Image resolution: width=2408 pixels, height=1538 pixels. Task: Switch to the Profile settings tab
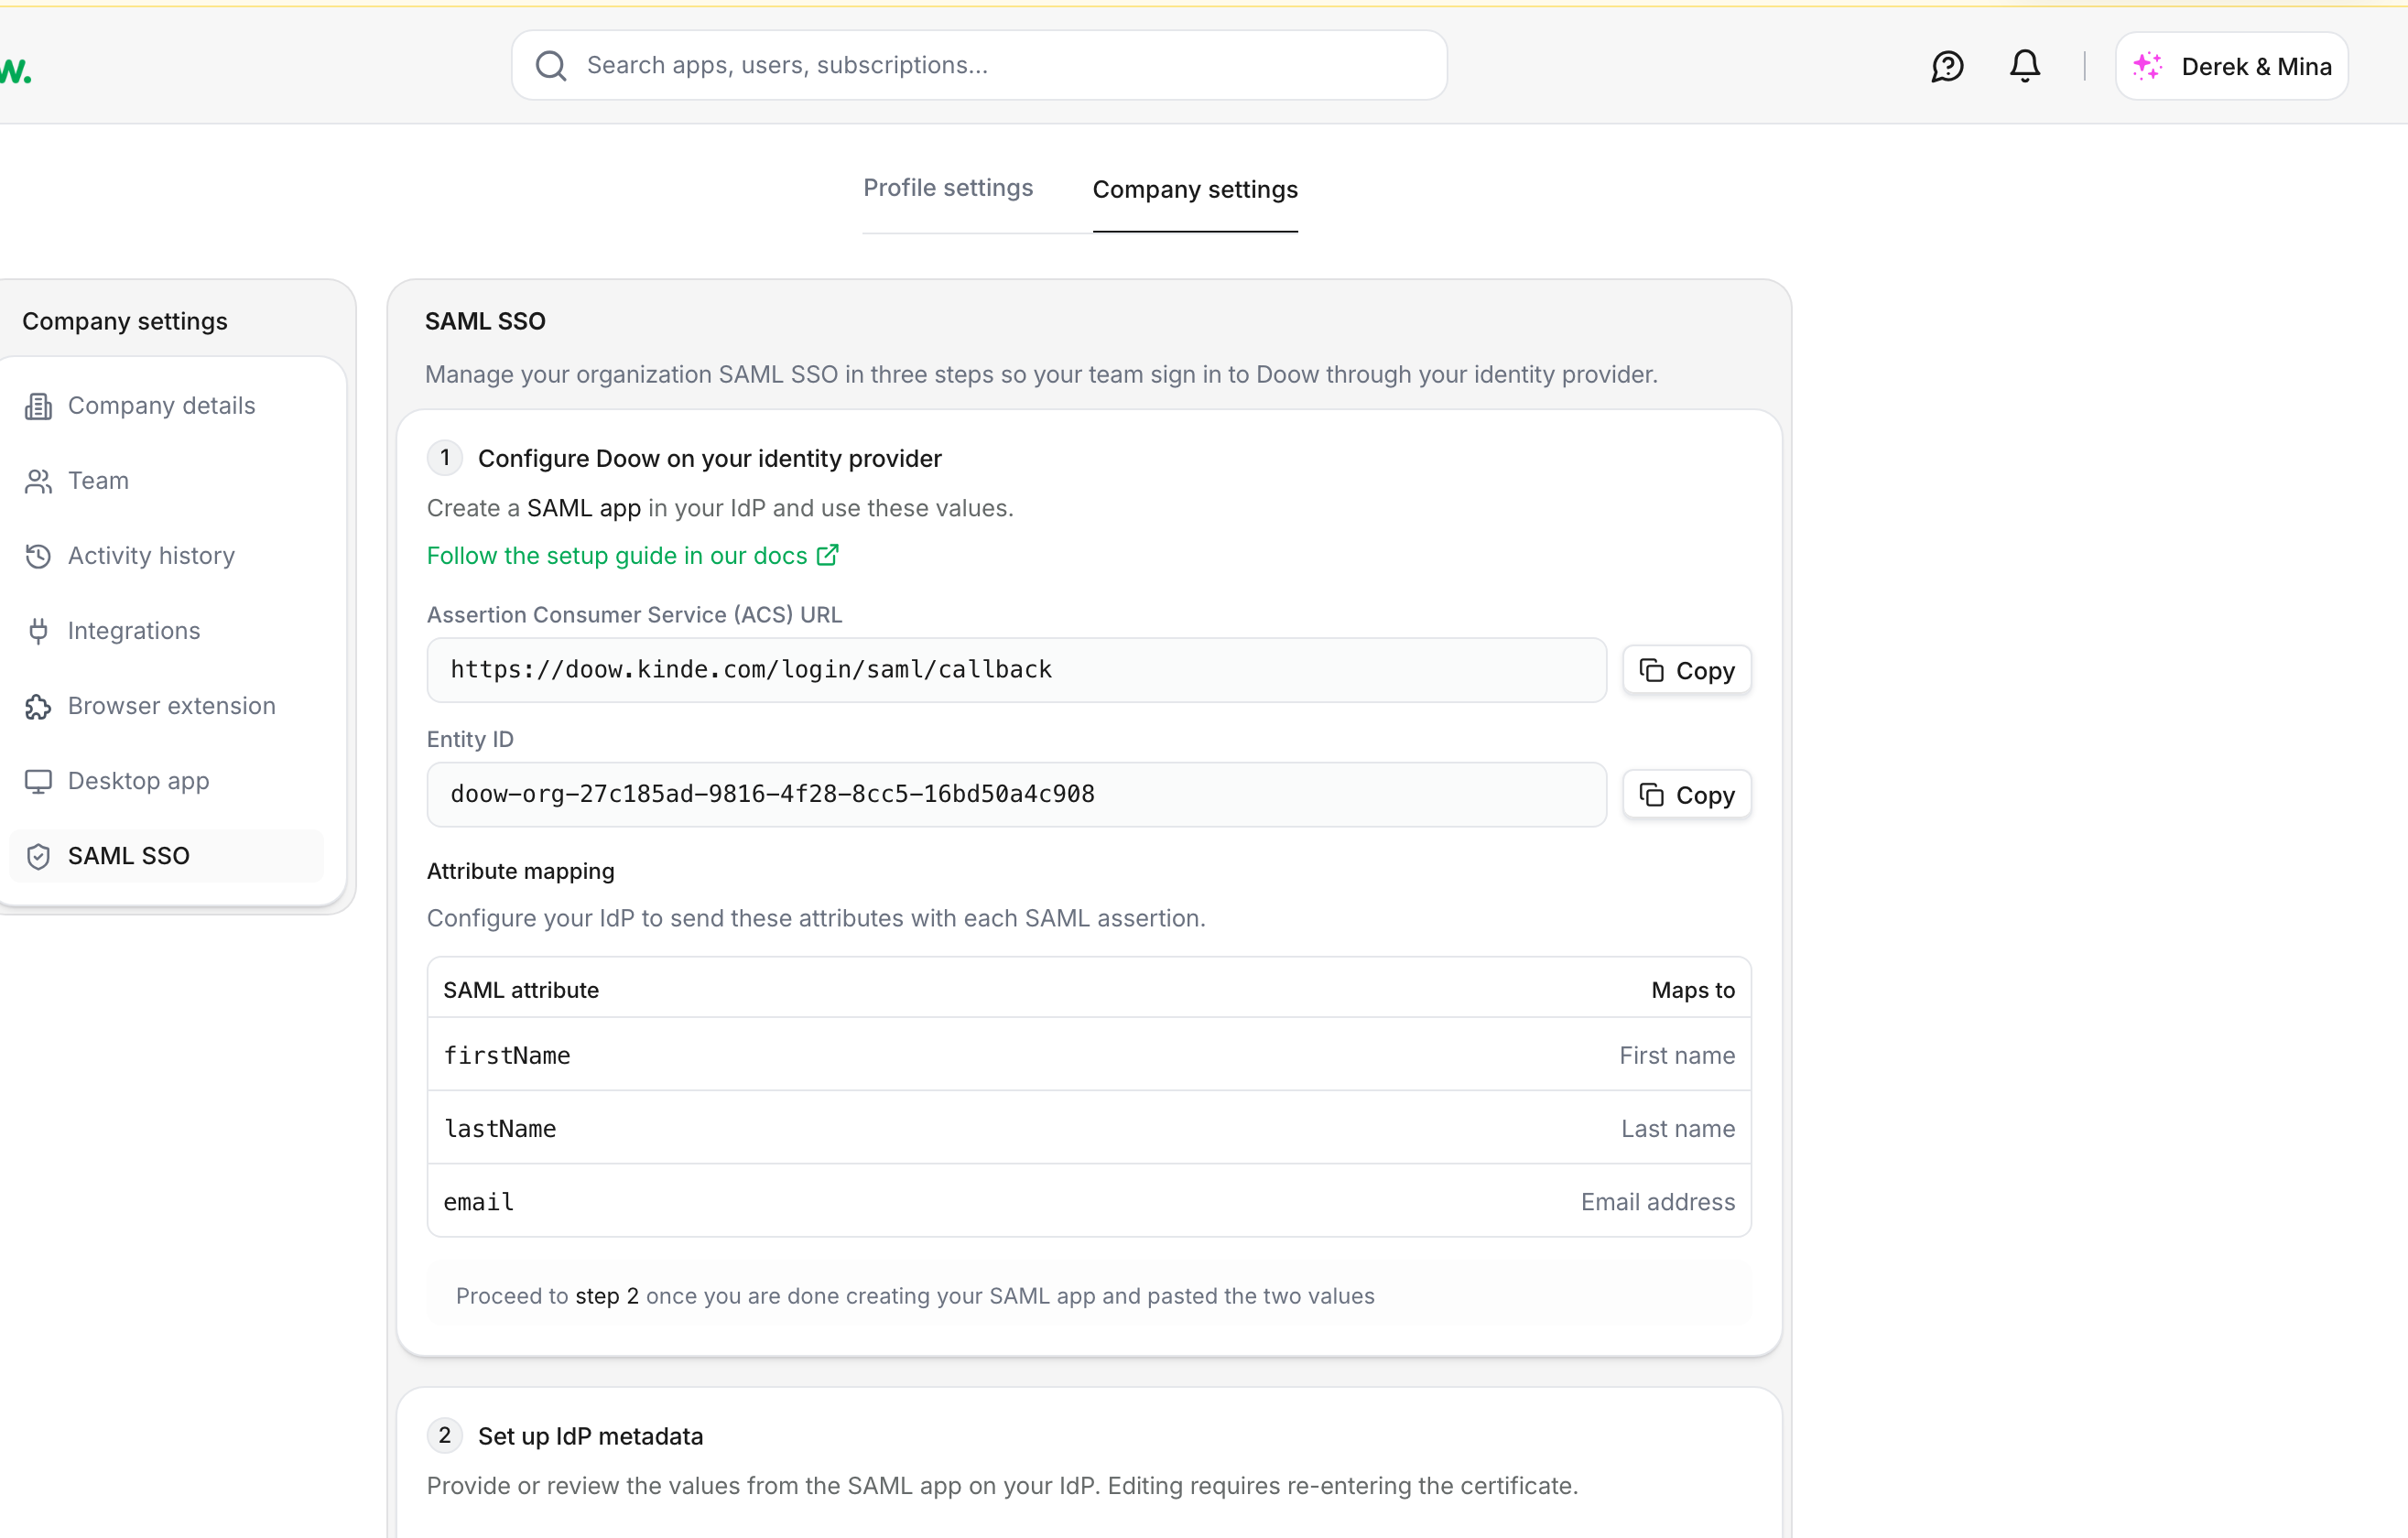click(947, 188)
